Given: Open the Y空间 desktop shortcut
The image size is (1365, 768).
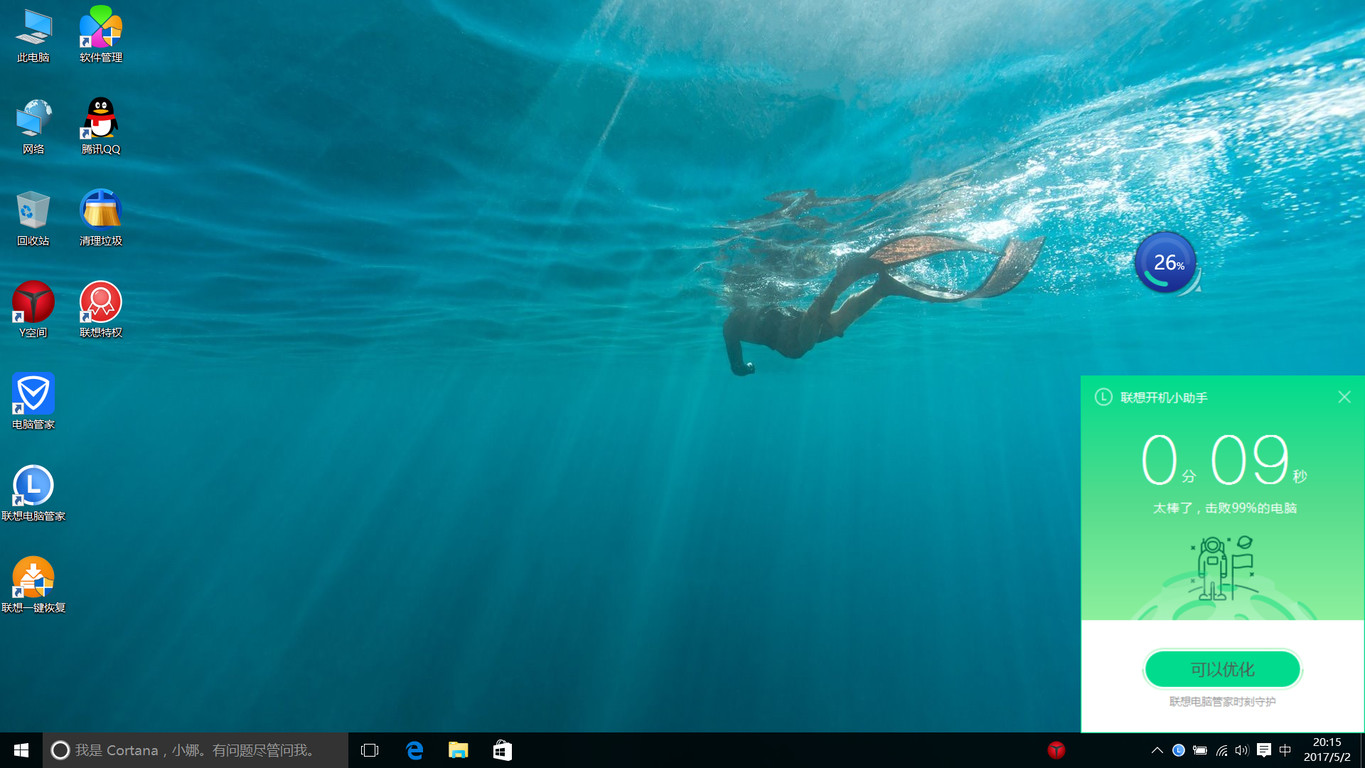Looking at the screenshot, I should pos(33,310).
